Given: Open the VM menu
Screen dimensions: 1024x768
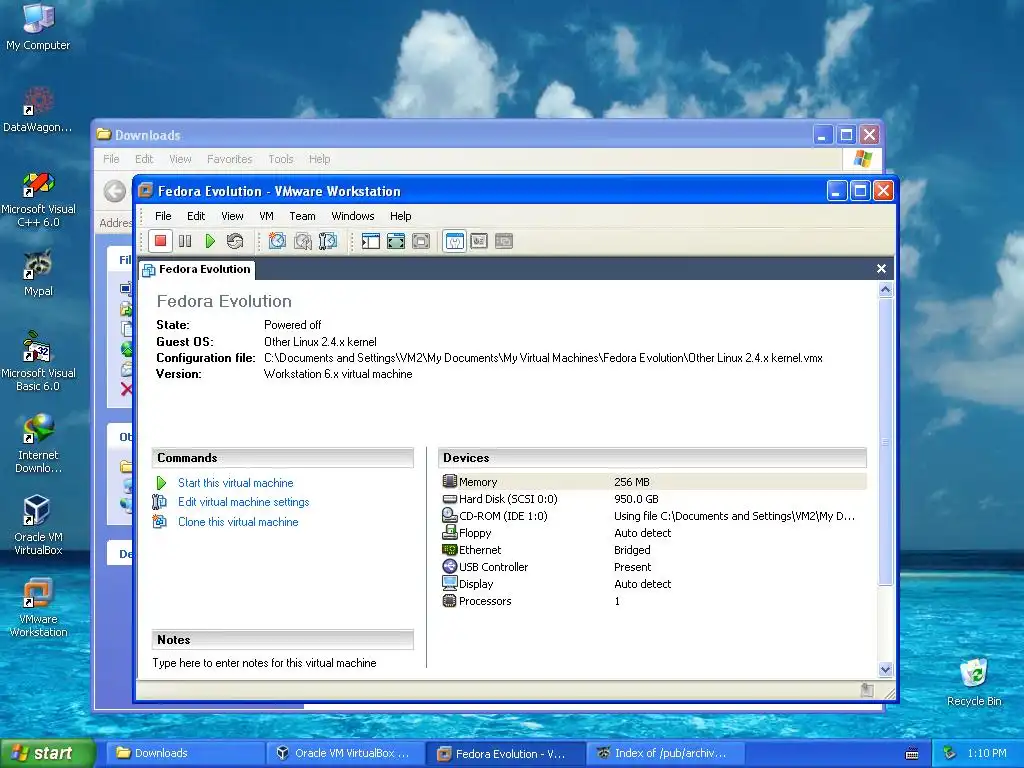Looking at the screenshot, I should 266,216.
